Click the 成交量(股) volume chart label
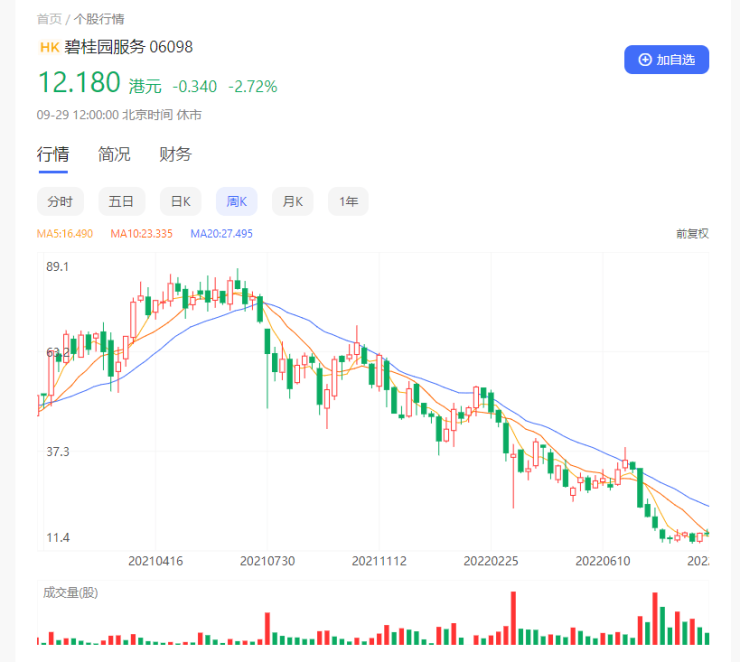Image resolution: width=740 pixels, height=662 pixels. [70, 592]
